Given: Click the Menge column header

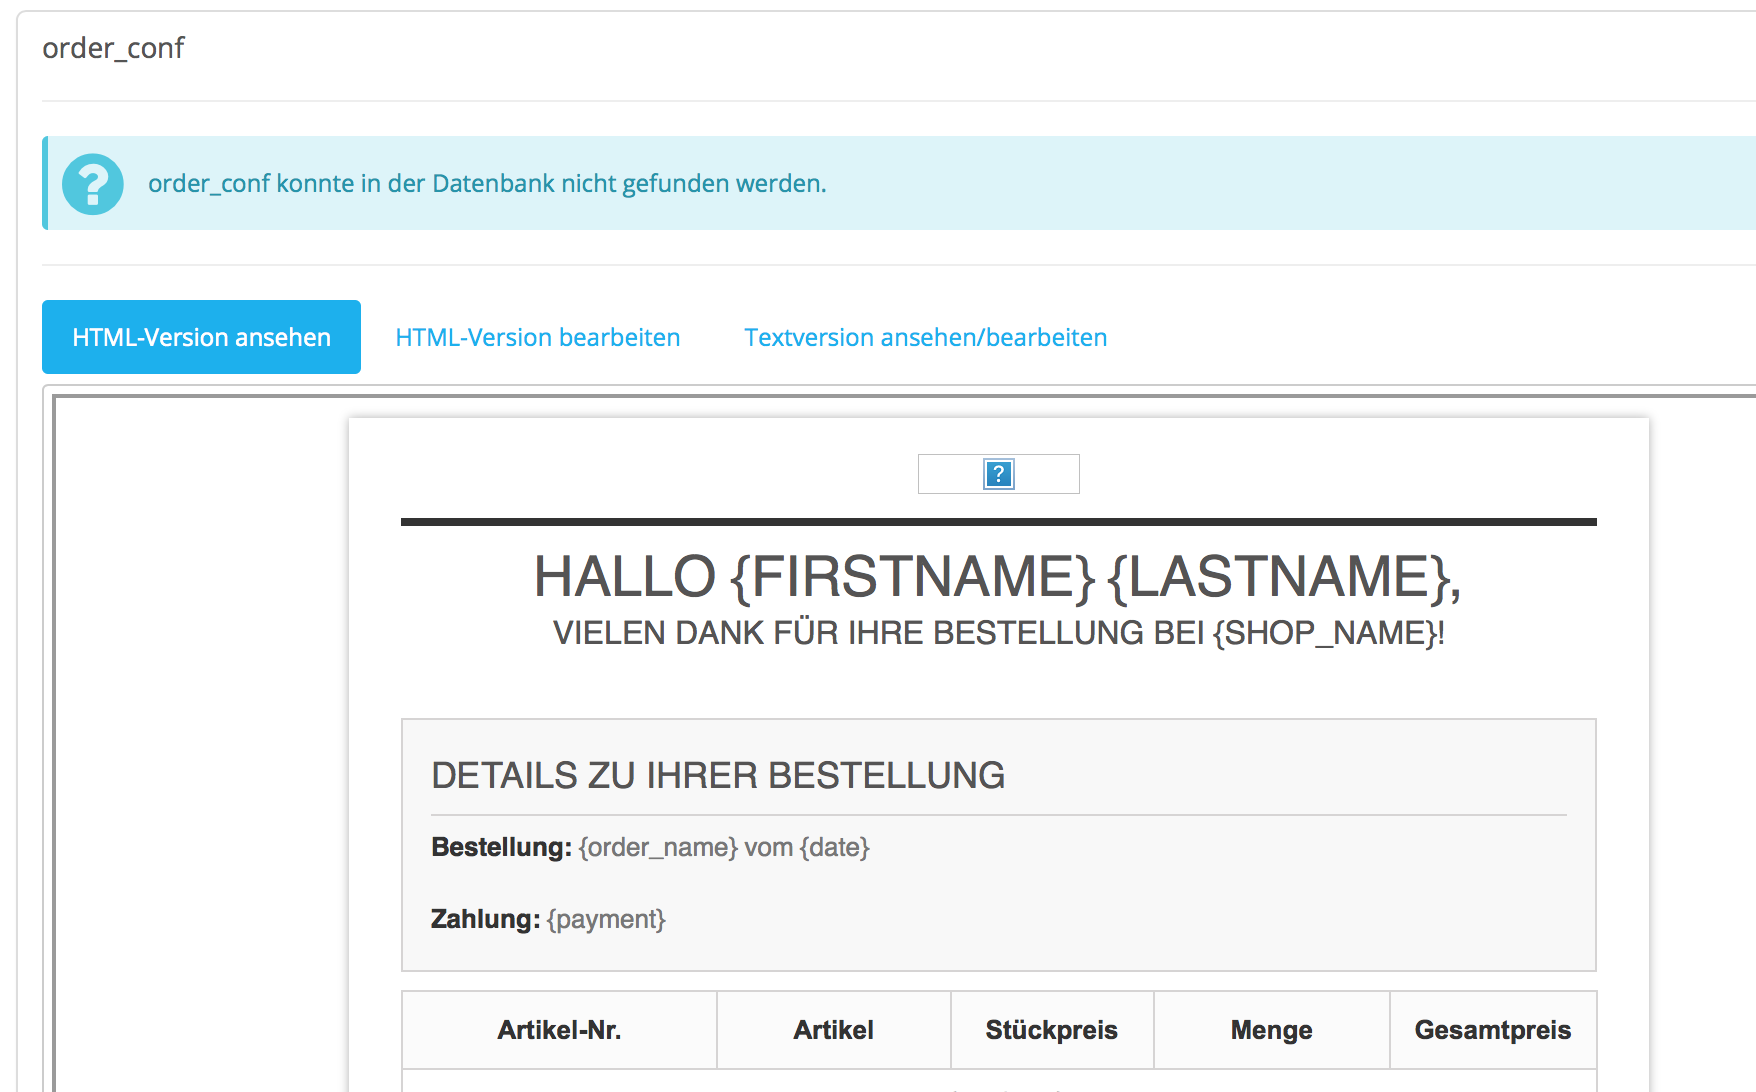Looking at the screenshot, I should (x=1271, y=1030).
